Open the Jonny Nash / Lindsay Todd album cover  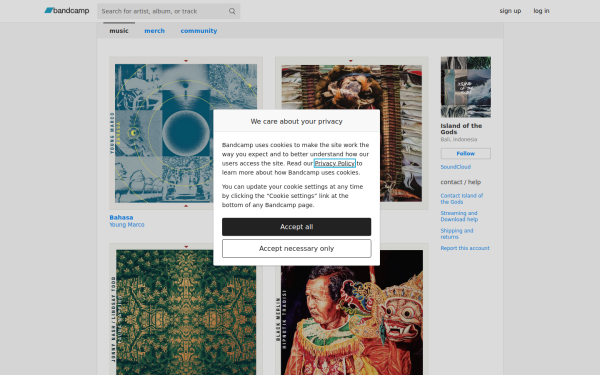tap(186, 309)
